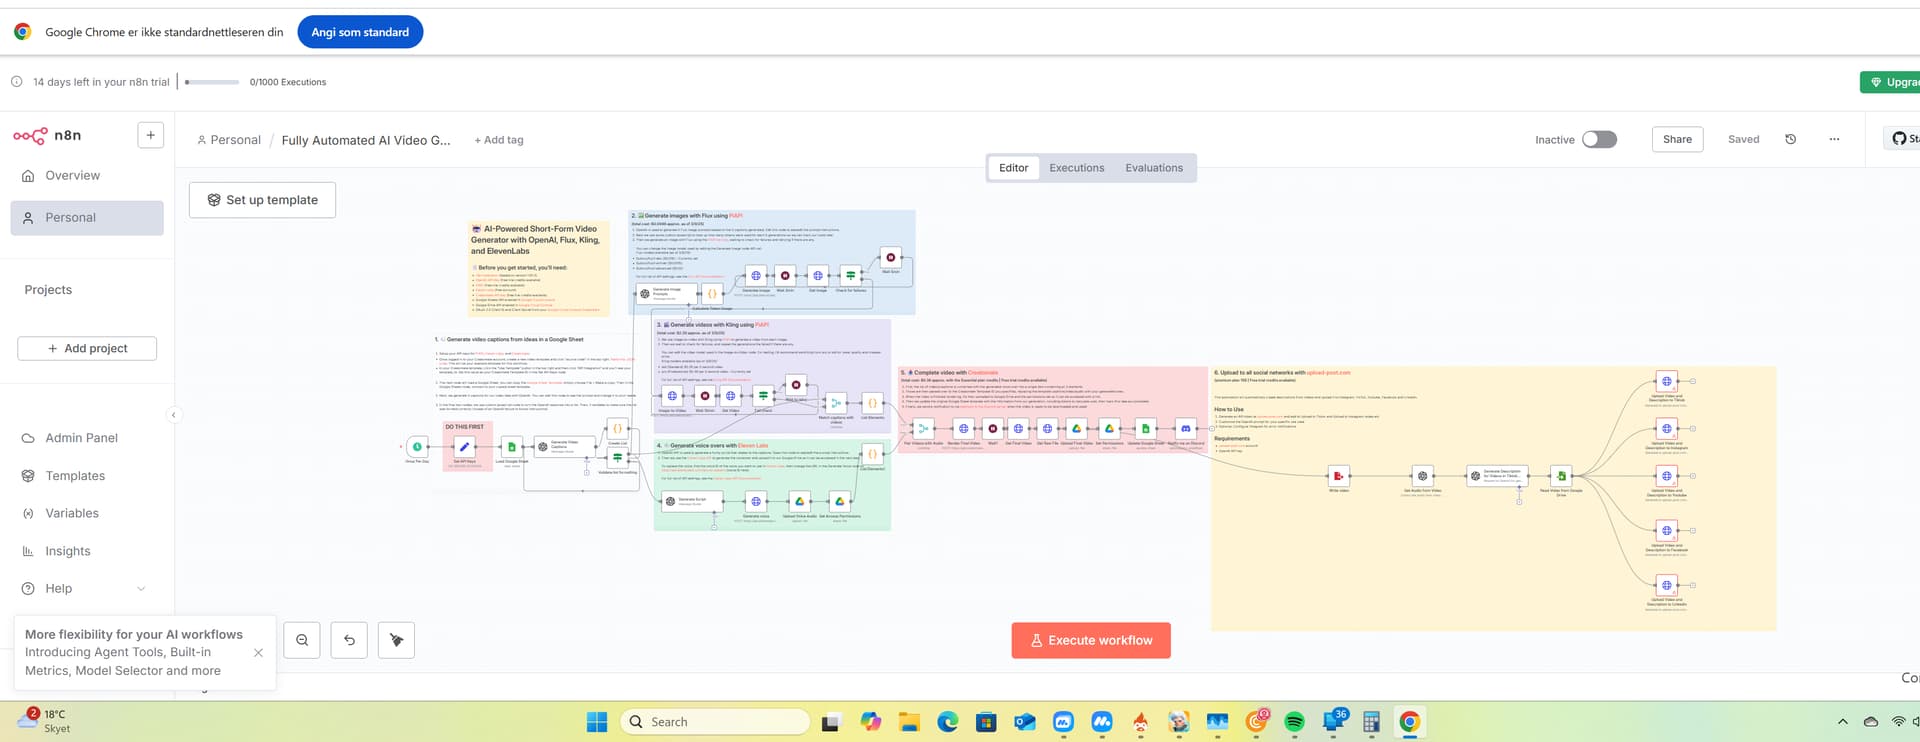This screenshot has height=742, width=1920.
Task: Open Calculator from the taskbar
Action: [x=1371, y=722]
